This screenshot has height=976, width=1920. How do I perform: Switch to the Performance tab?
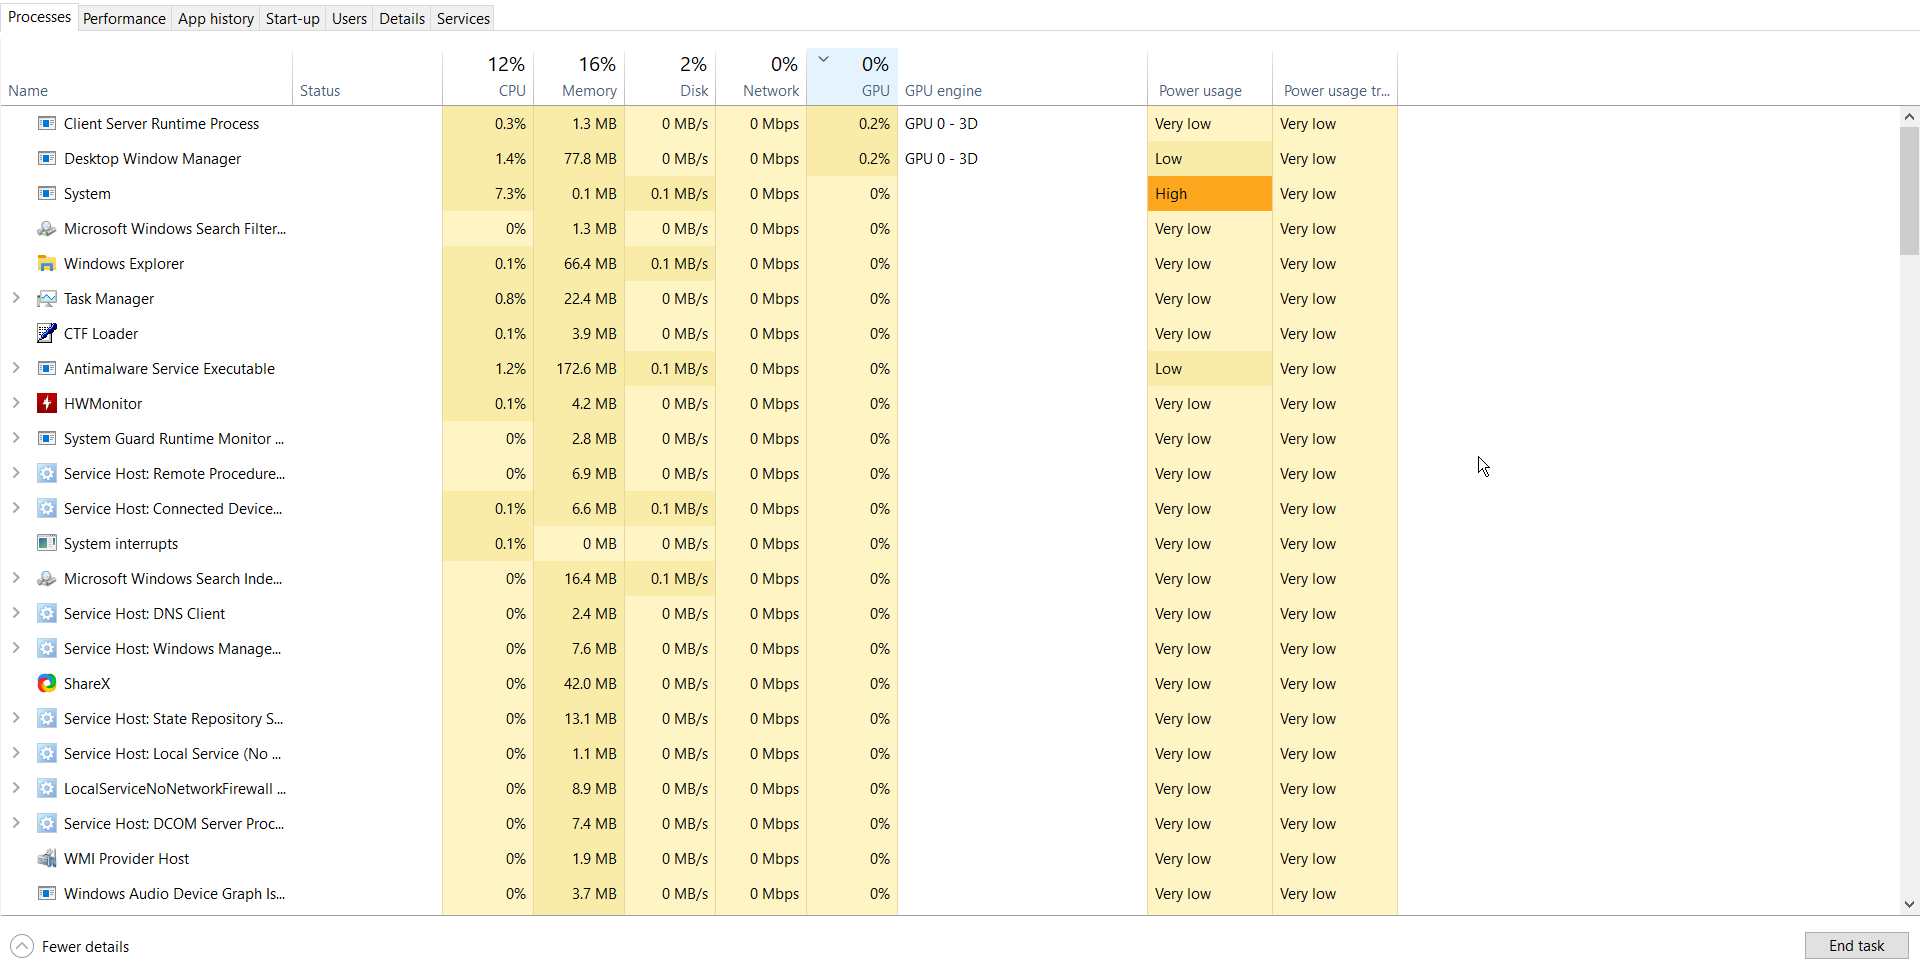coord(124,19)
